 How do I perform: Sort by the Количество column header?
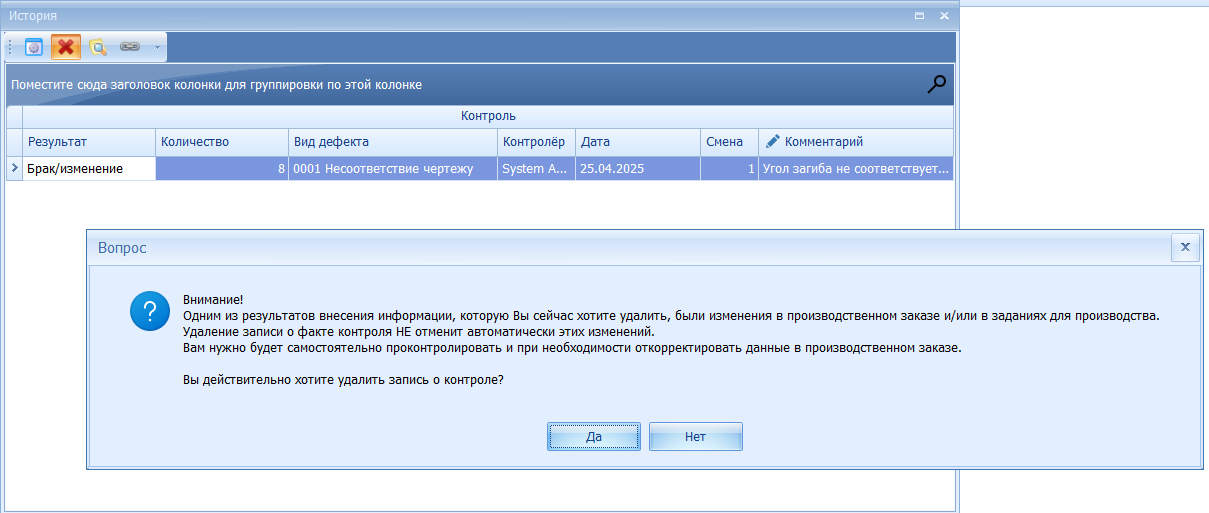(222, 142)
